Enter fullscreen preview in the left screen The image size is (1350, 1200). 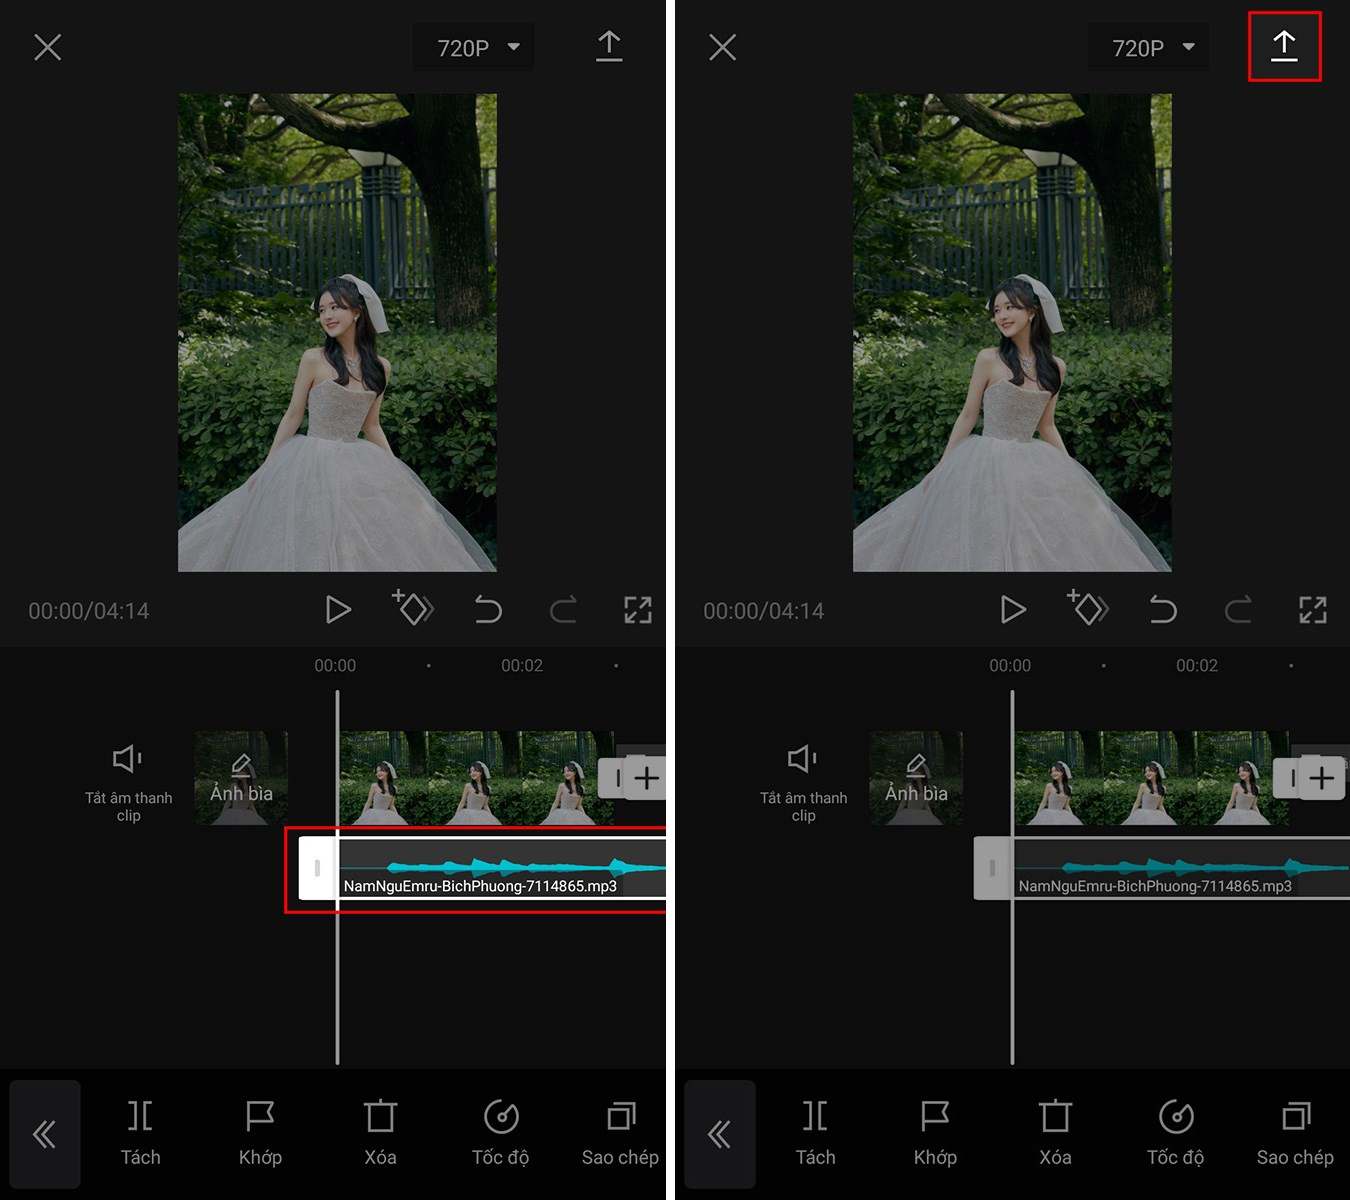pos(638,609)
